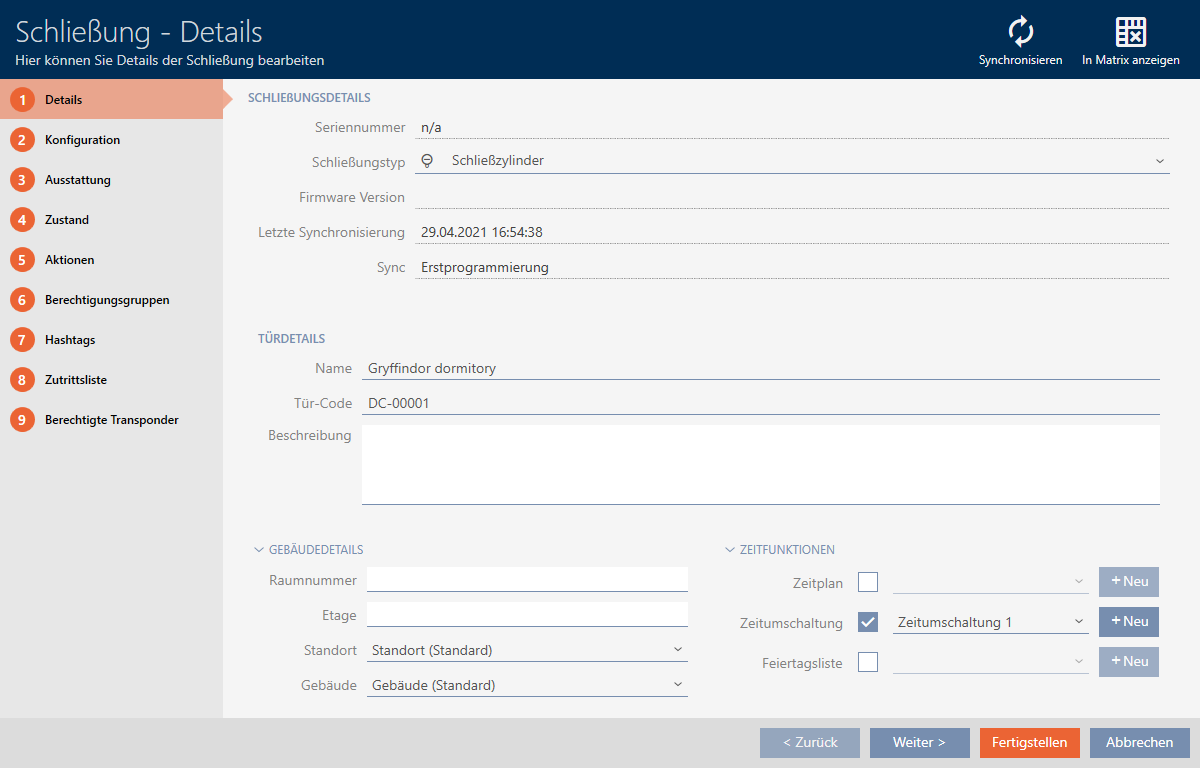Switch to the Berechtigungsgruppen tab
1200x768 pixels.
click(x=106, y=300)
